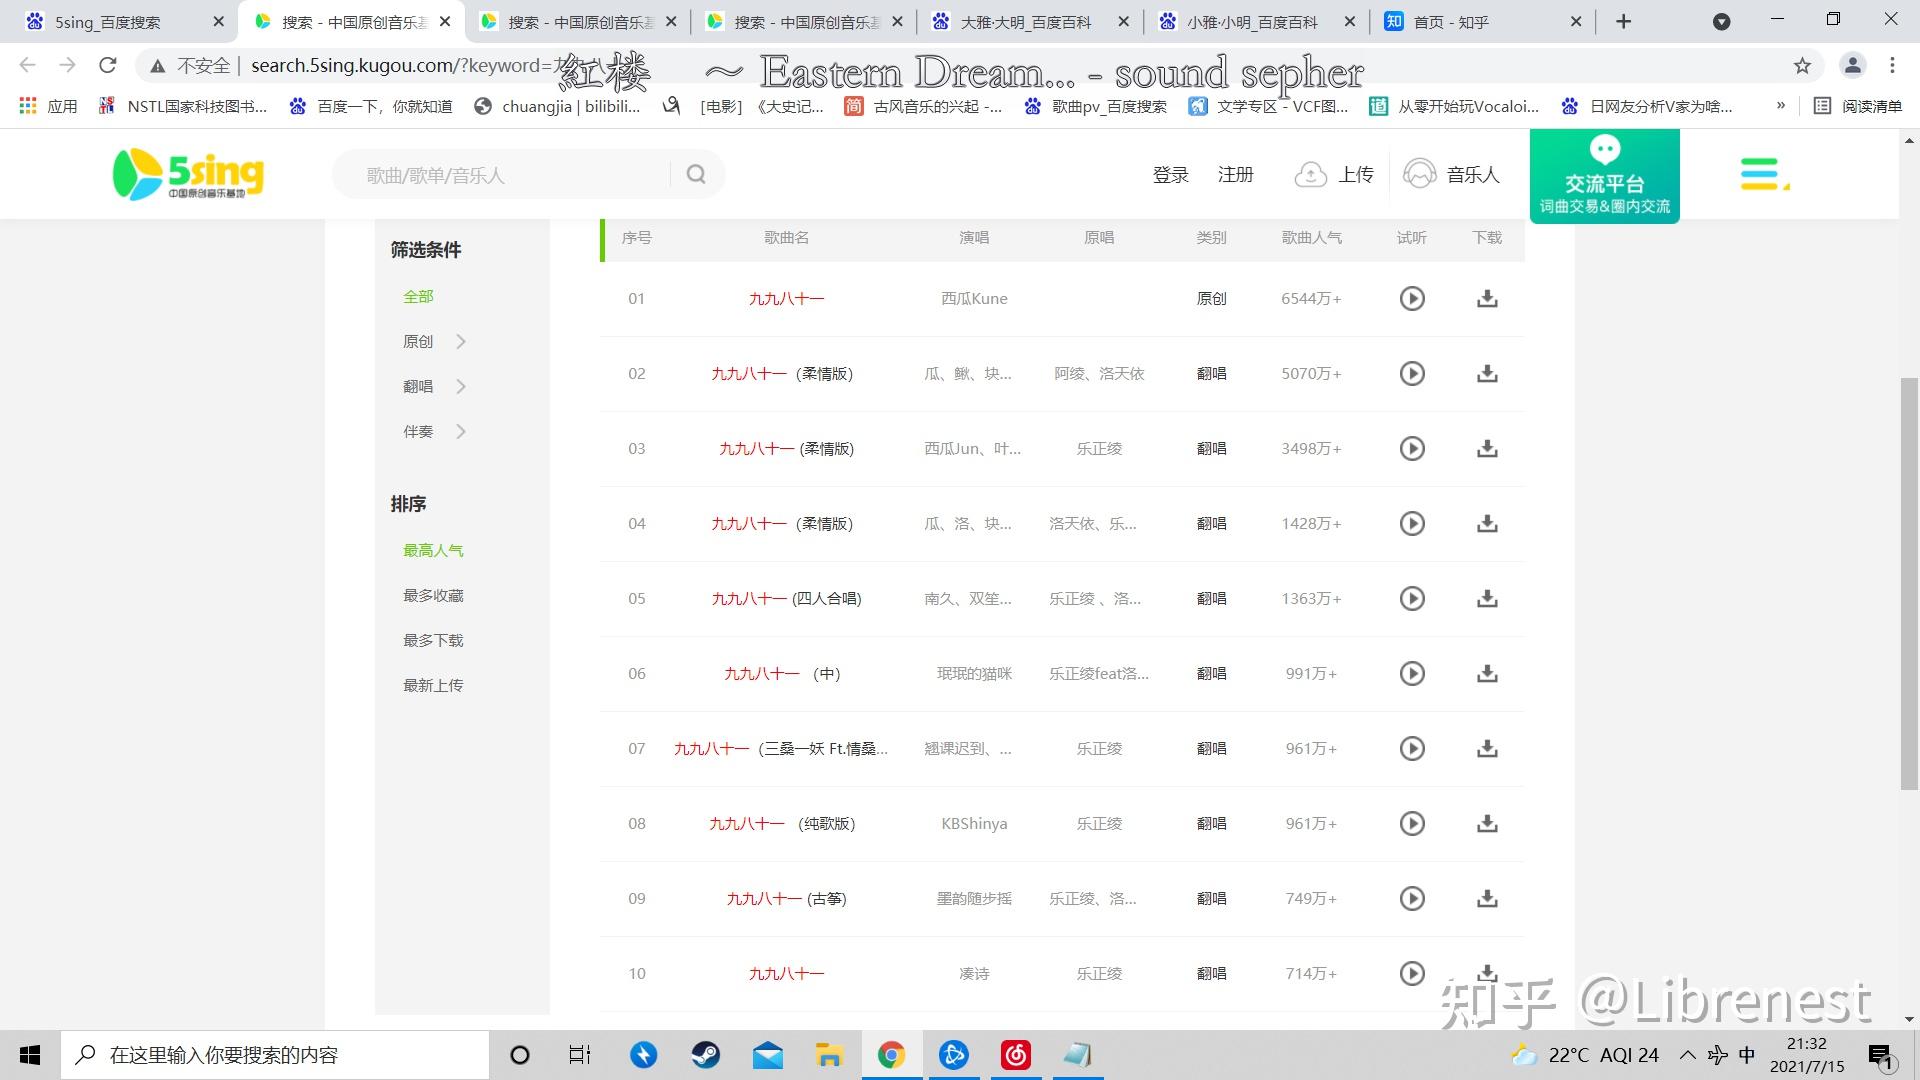
Task: Play song 01 by 西瓜Kune
Action: [1411, 298]
